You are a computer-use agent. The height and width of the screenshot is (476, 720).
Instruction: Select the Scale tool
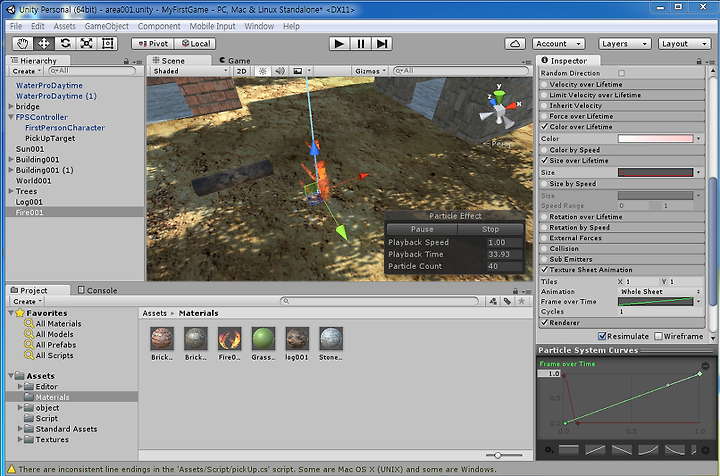(x=86, y=44)
